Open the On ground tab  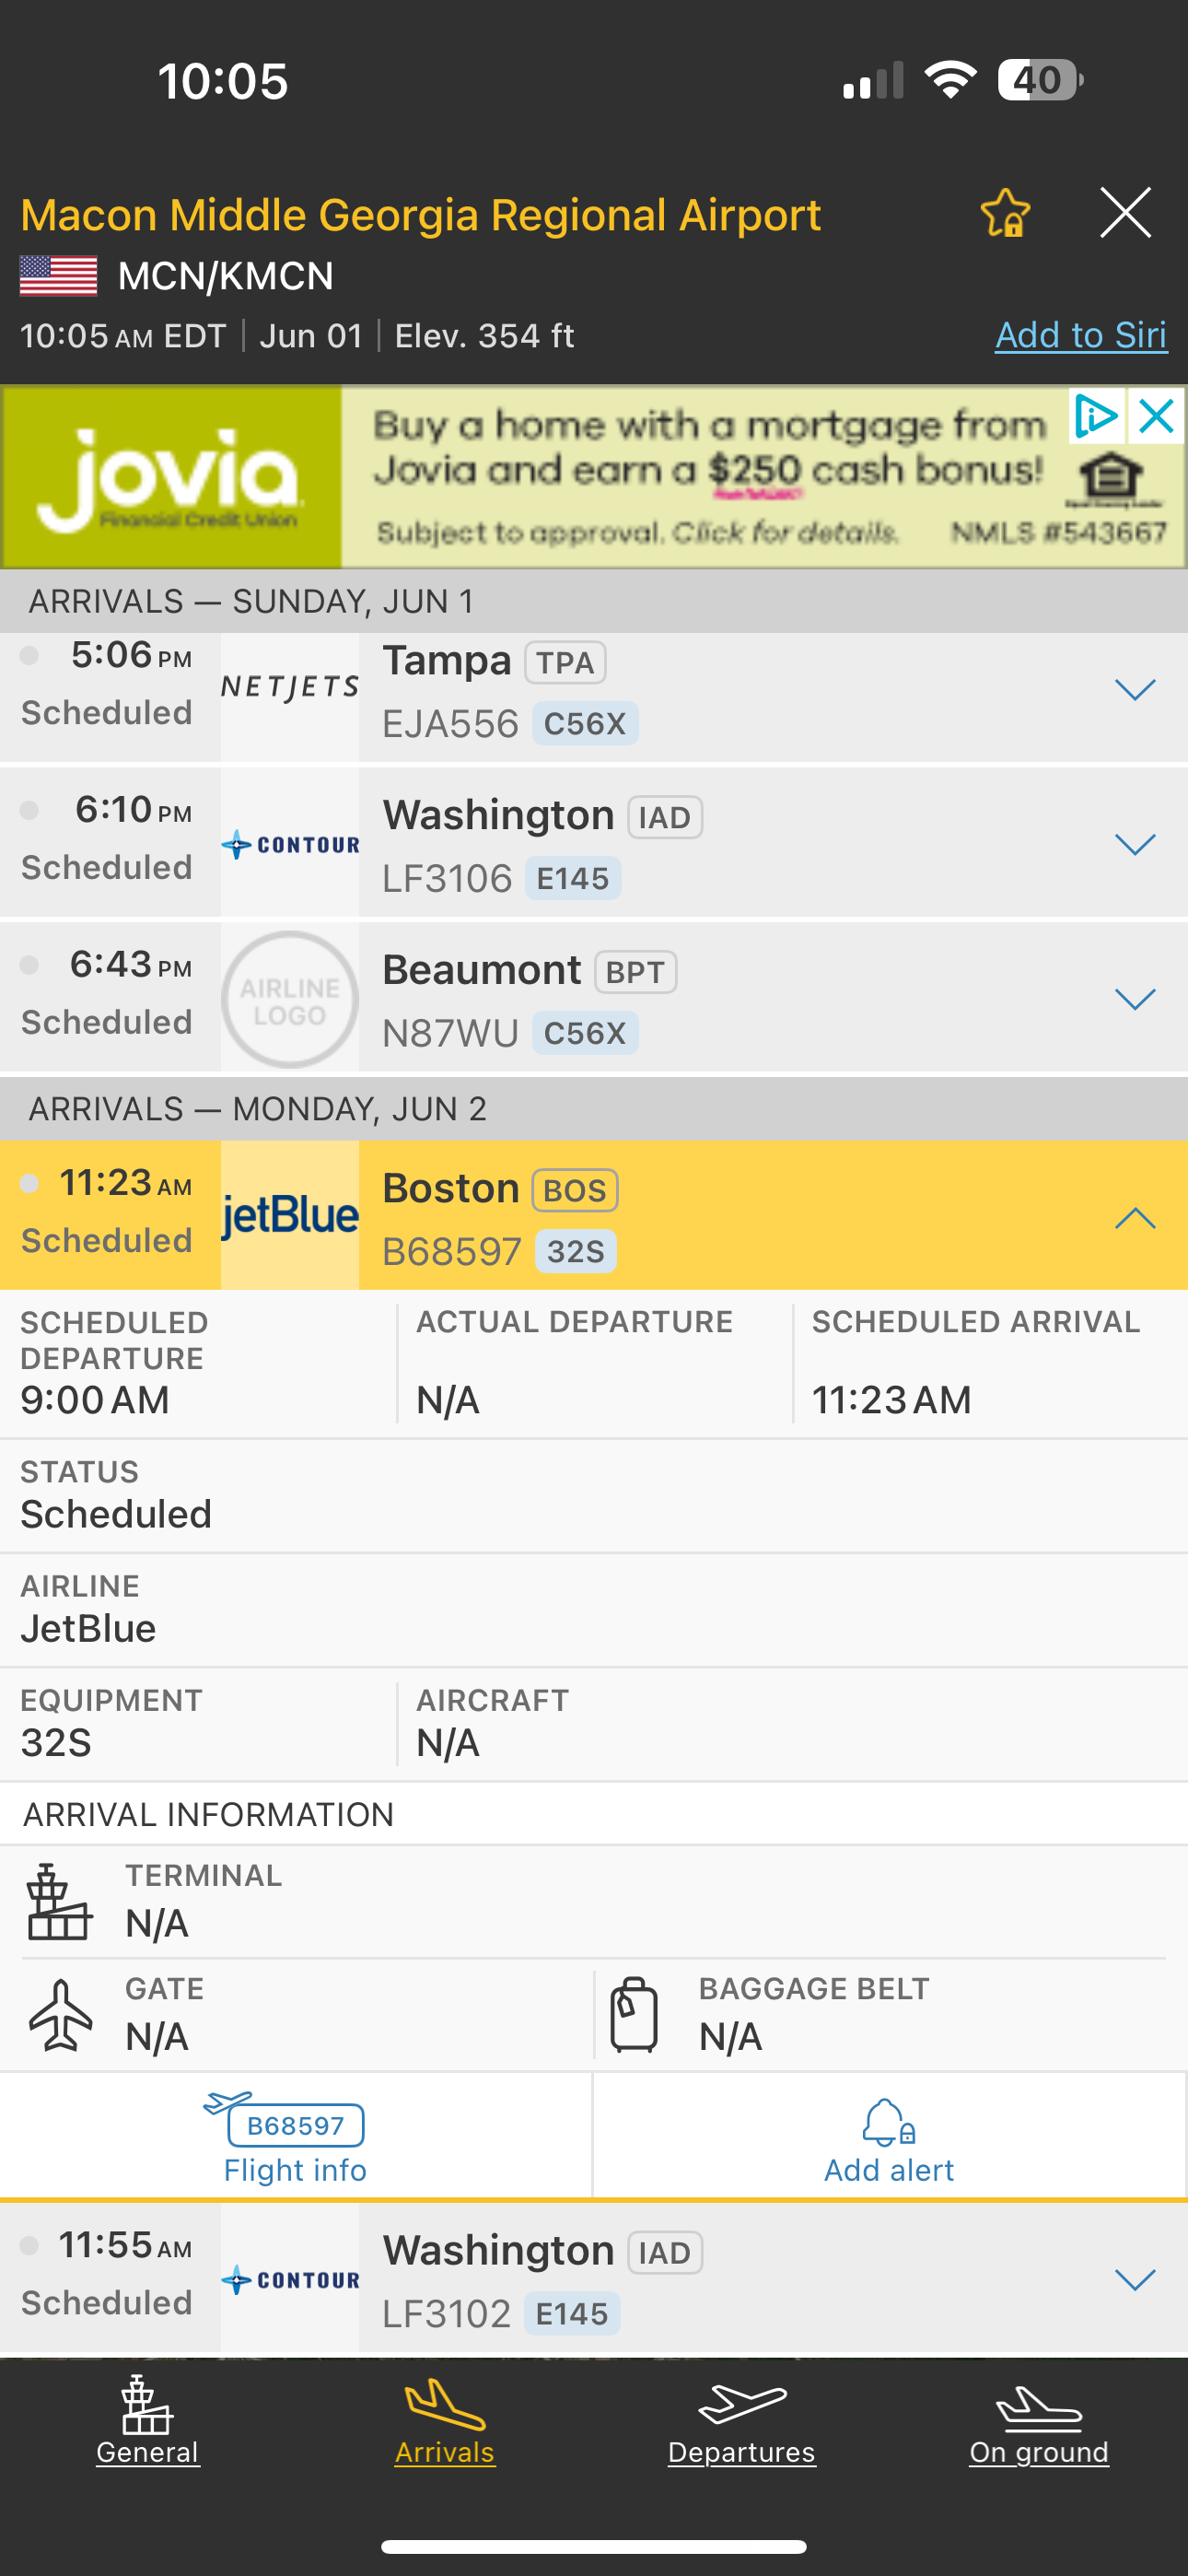[1038, 2420]
